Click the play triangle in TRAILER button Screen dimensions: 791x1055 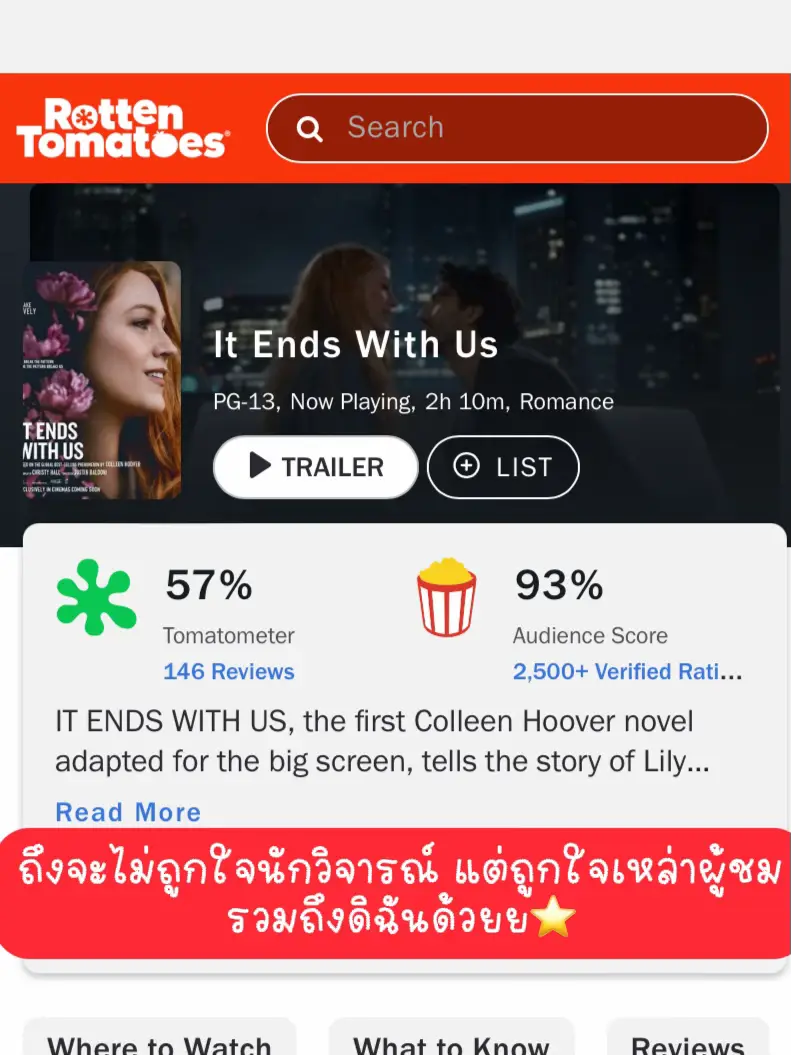(260, 465)
